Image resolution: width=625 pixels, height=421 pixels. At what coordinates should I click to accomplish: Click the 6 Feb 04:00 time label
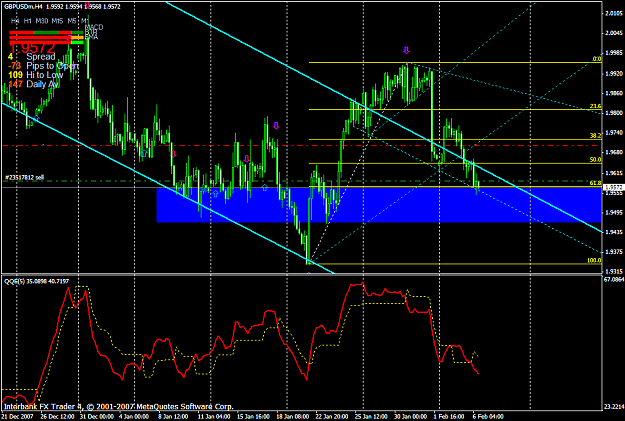(x=488, y=417)
